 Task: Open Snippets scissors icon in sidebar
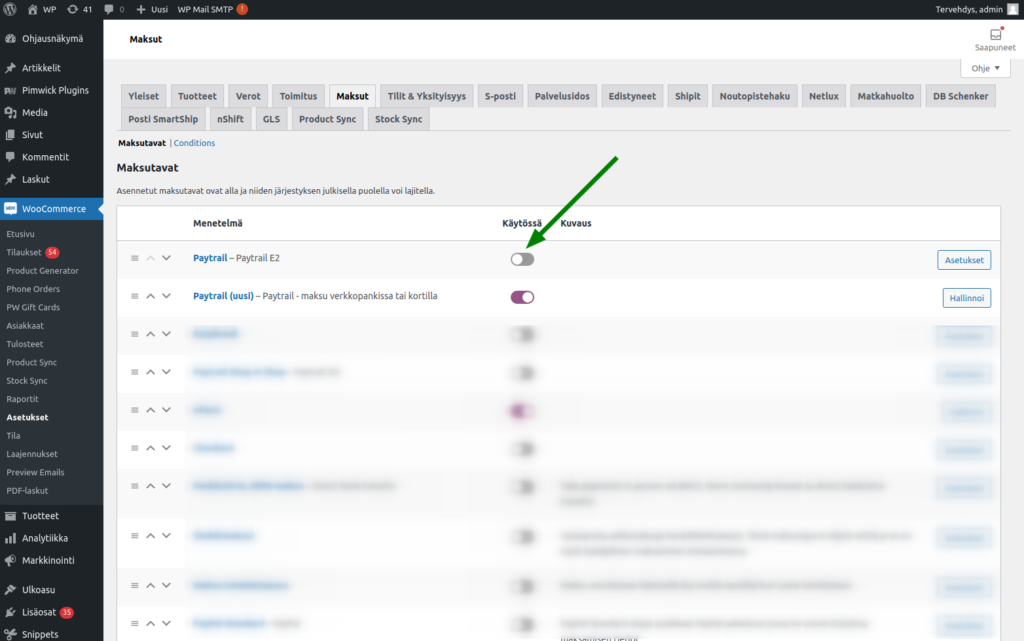pos(10,634)
